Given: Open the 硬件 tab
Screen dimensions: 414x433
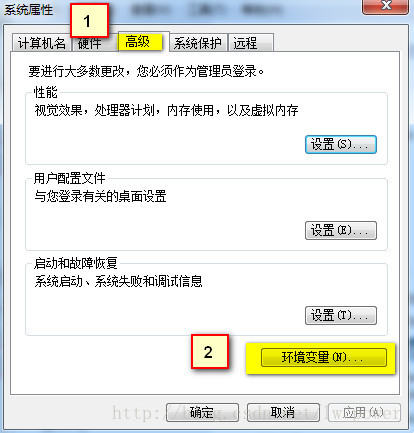Looking at the screenshot, I should click(x=90, y=44).
